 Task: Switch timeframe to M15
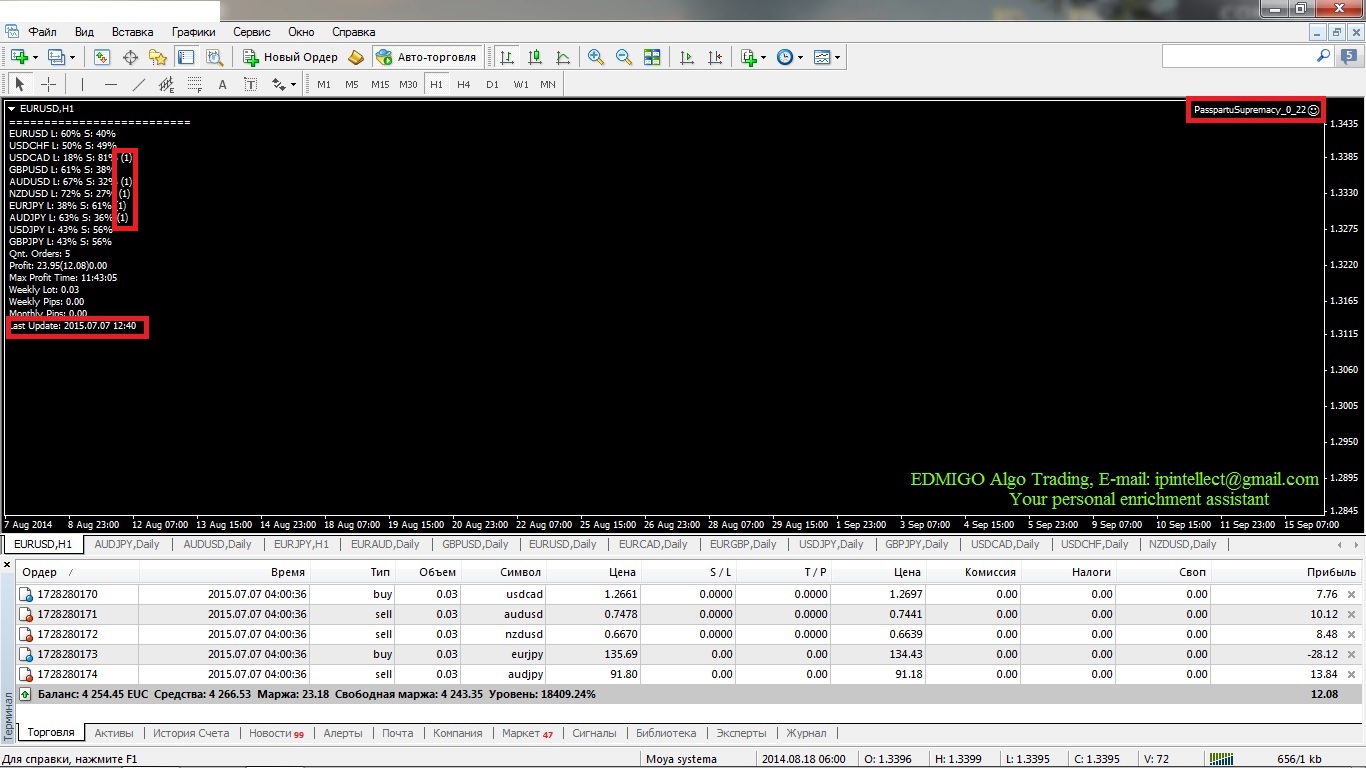pyautogui.click(x=380, y=84)
